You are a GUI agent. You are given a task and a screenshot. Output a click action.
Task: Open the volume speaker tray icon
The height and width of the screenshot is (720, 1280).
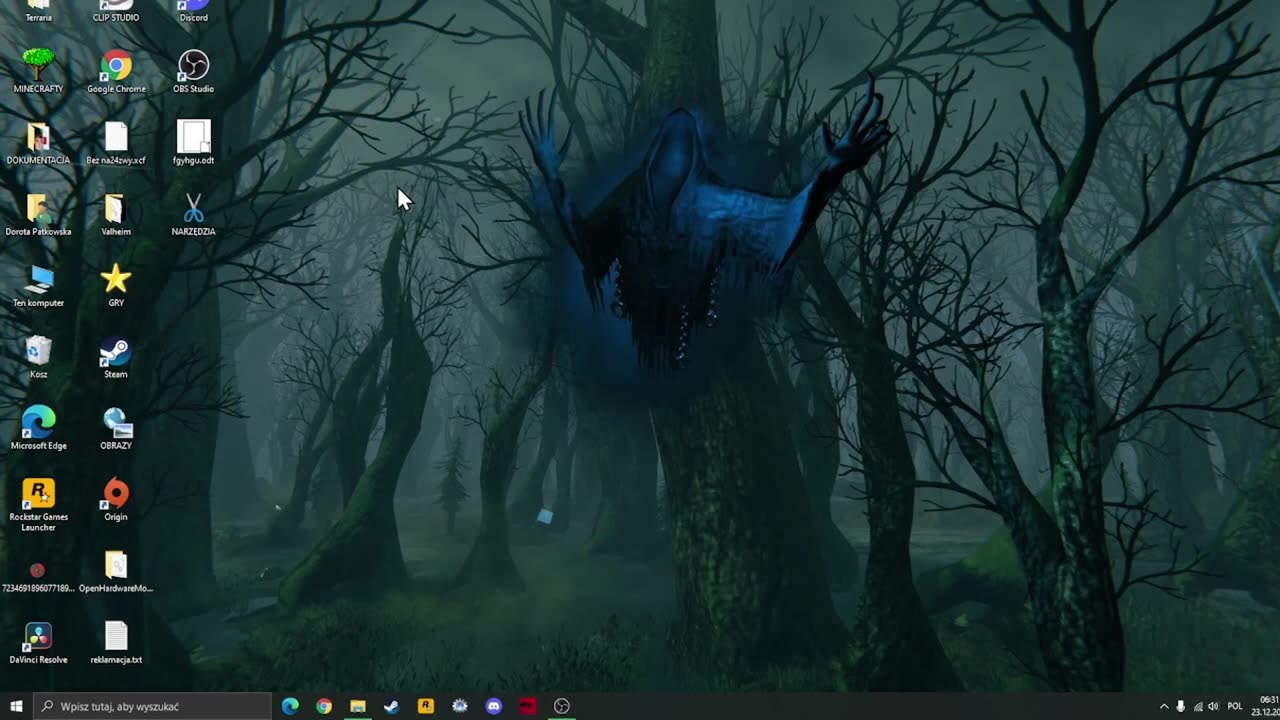(x=1214, y=706)
